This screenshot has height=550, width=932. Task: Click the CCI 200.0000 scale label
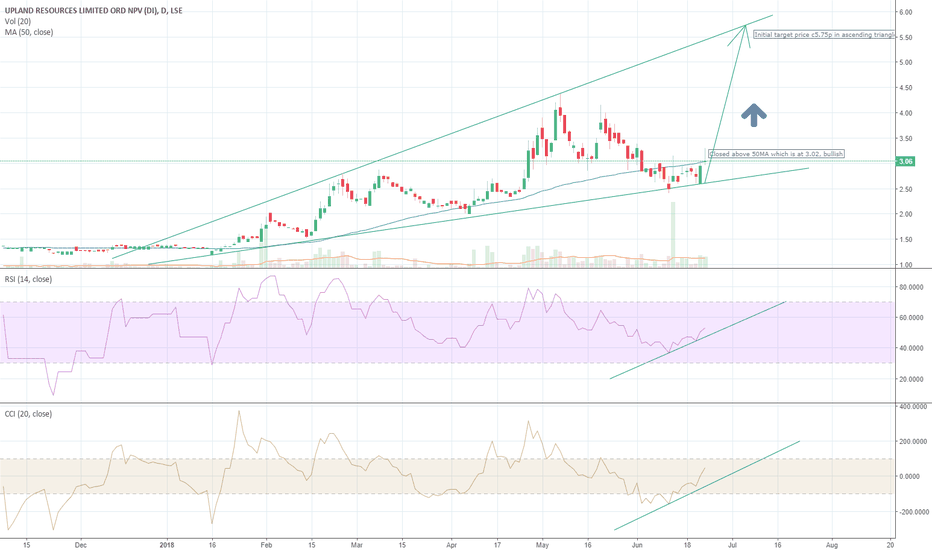[x=913, y=442]
